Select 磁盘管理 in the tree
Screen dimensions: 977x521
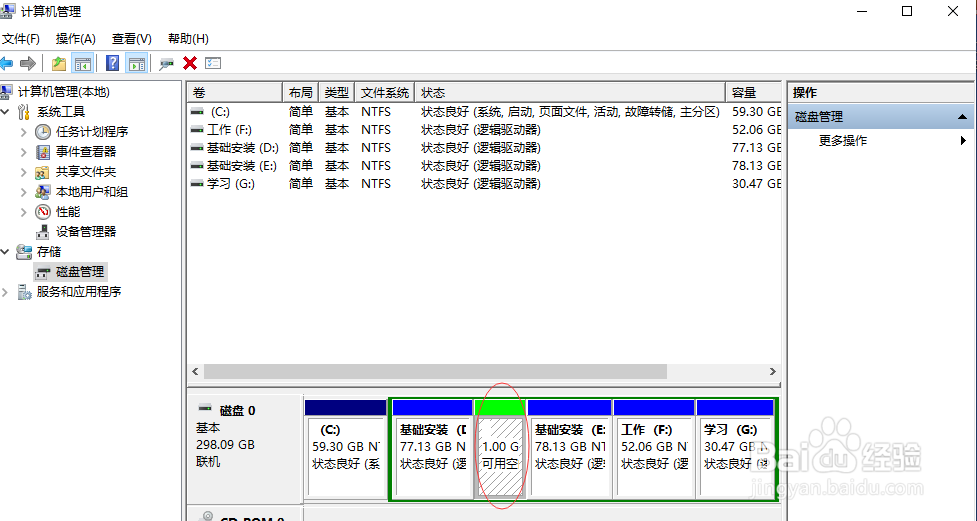click(x=80, y=272)
